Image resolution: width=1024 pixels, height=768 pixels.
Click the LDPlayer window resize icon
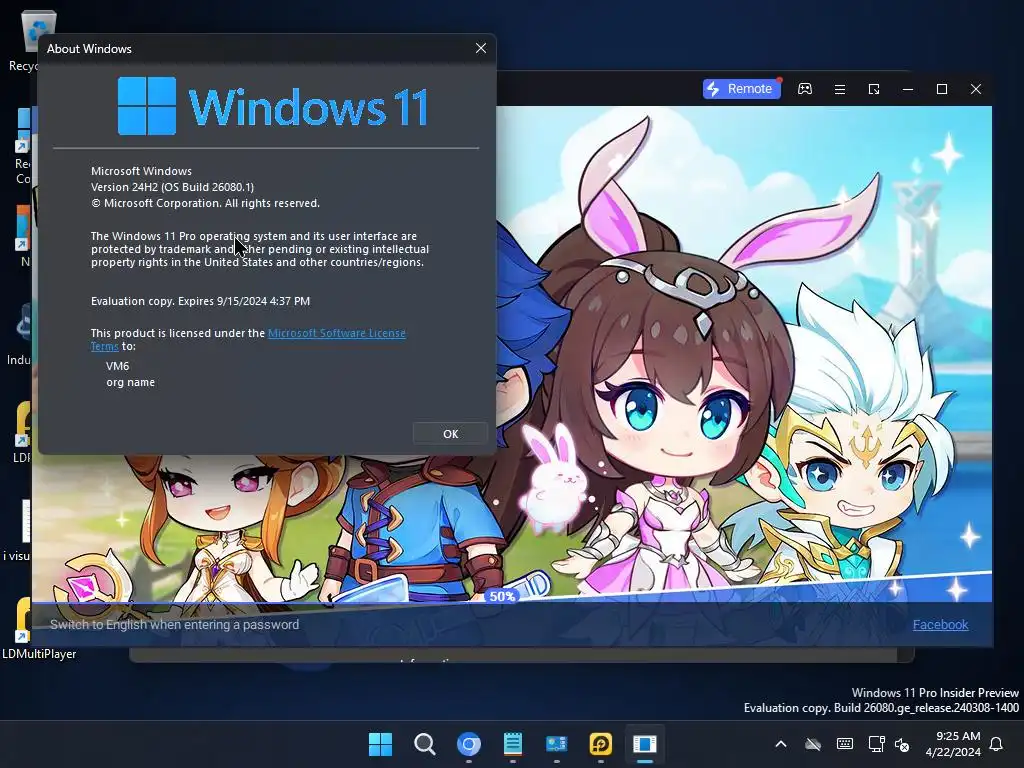(x=874, y=89)
